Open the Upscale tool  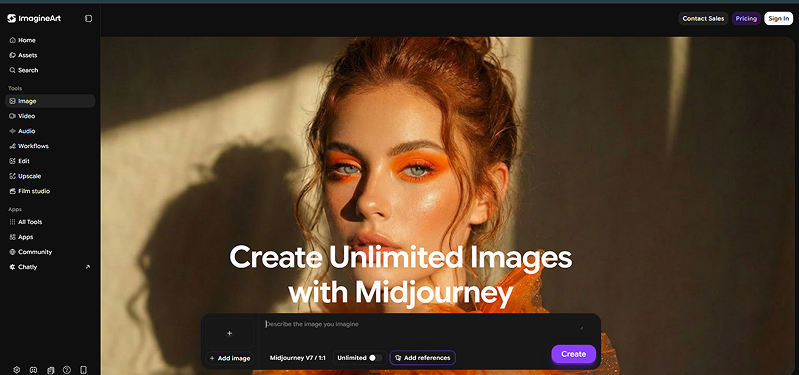50,176
